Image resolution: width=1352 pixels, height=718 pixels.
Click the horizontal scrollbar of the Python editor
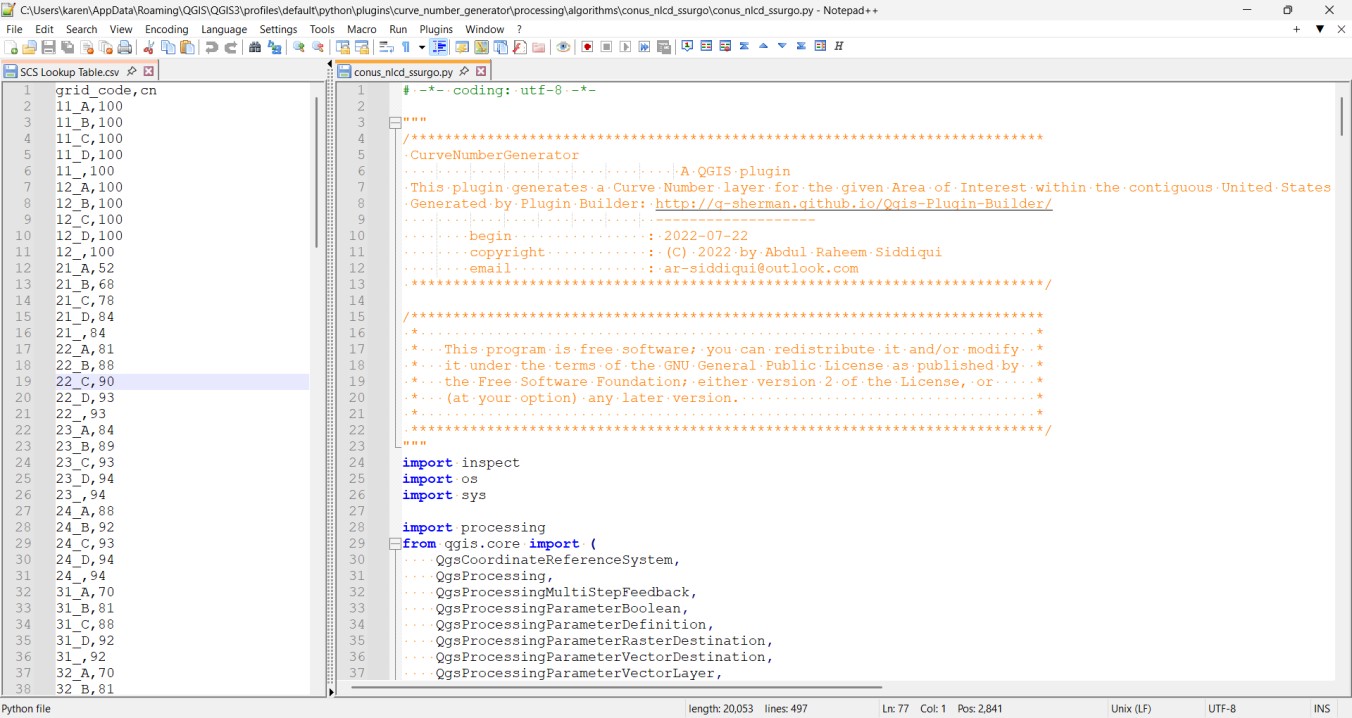coord(616,687)
